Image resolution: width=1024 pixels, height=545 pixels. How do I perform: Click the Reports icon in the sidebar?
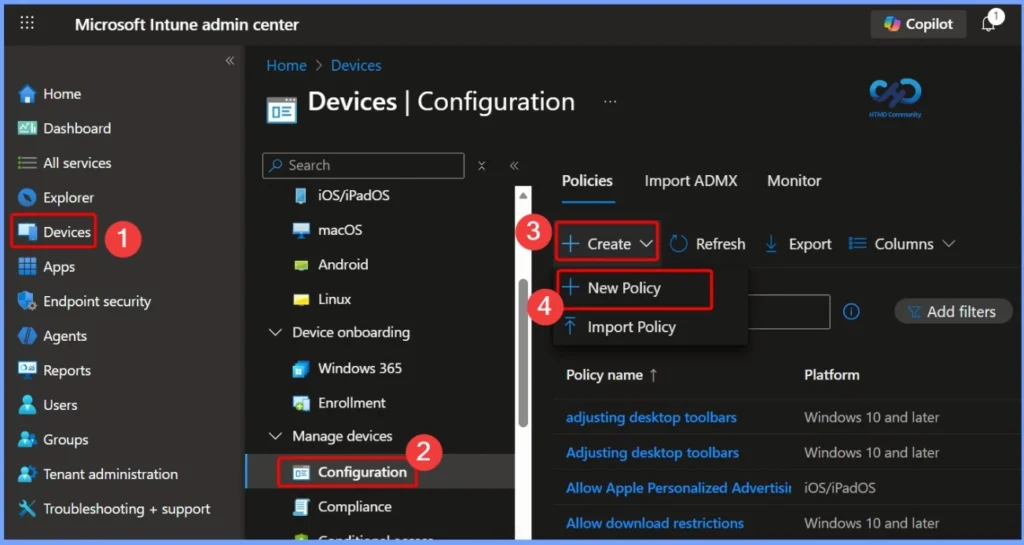27,370
